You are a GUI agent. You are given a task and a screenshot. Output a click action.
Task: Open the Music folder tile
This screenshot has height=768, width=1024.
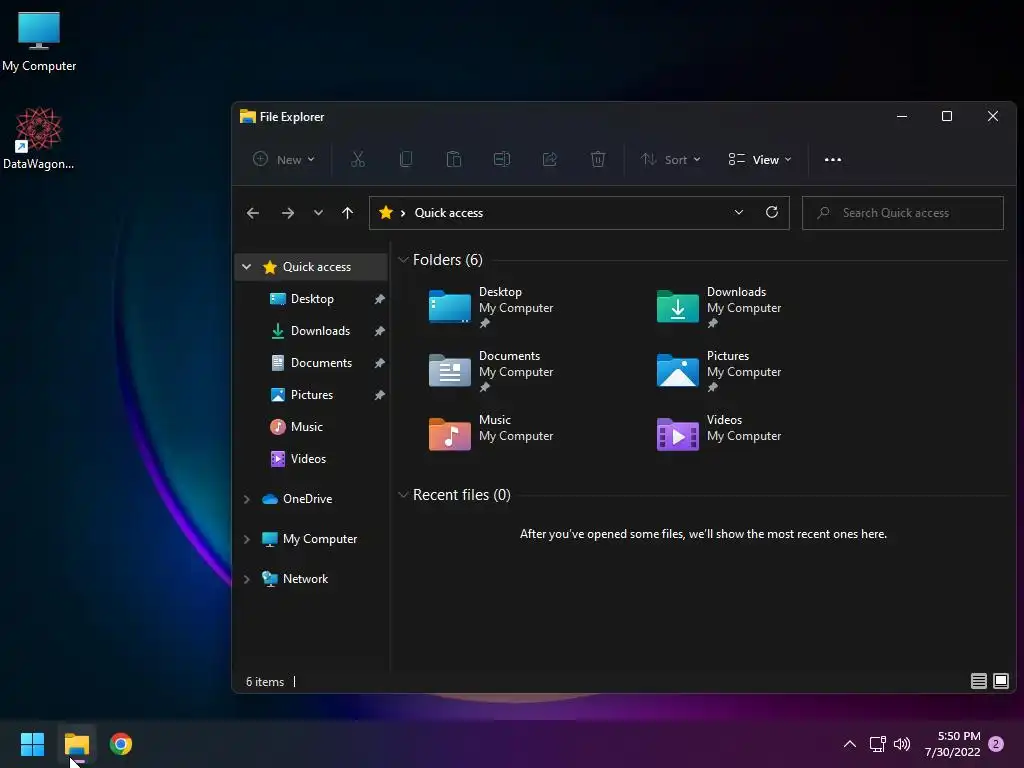pyautogui.click(x=491, y=434)
